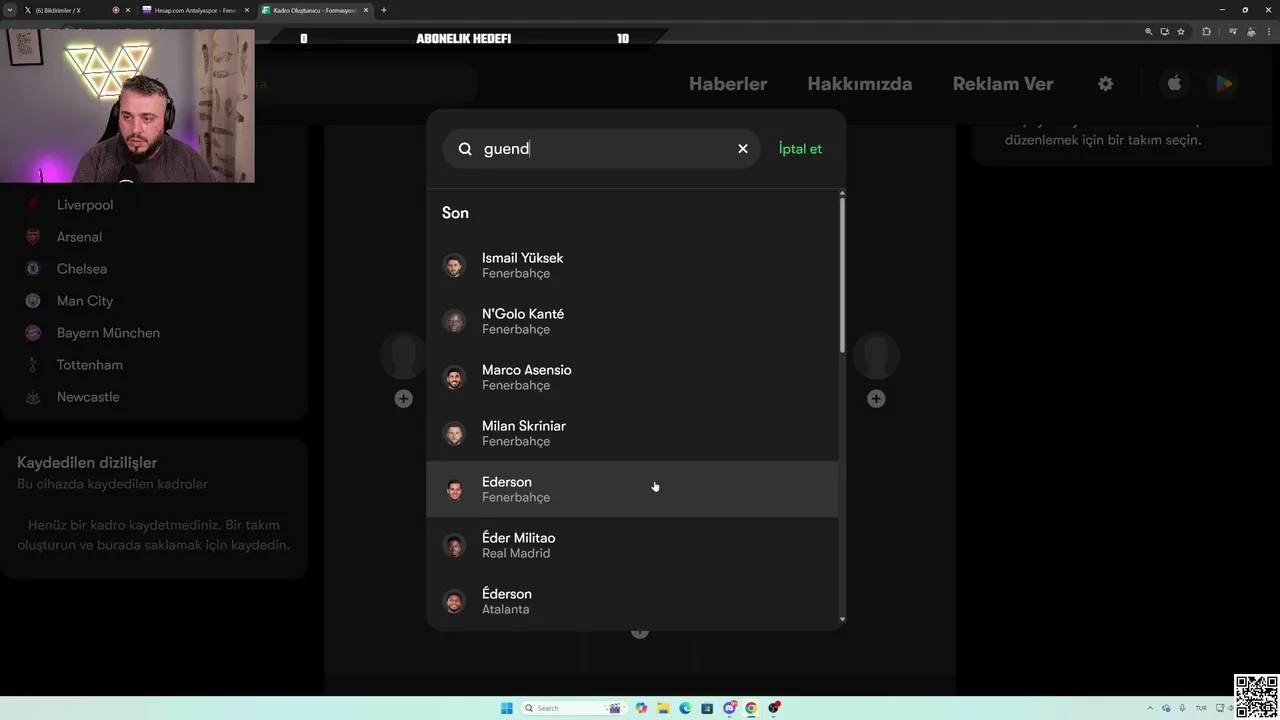Choose Marco Asensio of Fenerbahçe
The width and height of the screenshot is (1280, 720).
click(x=632, y=377)
